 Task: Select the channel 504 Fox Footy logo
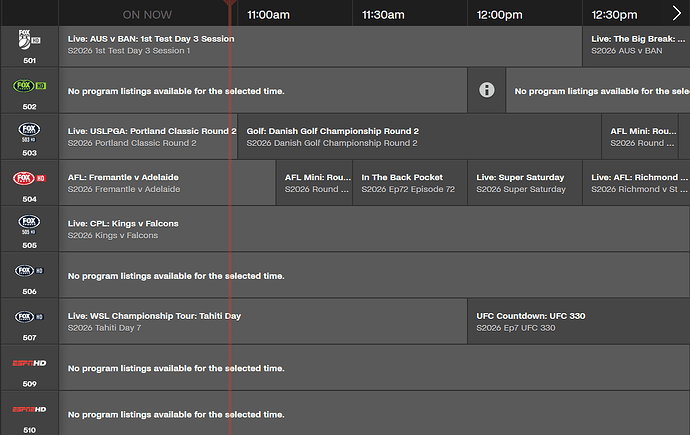29,178
